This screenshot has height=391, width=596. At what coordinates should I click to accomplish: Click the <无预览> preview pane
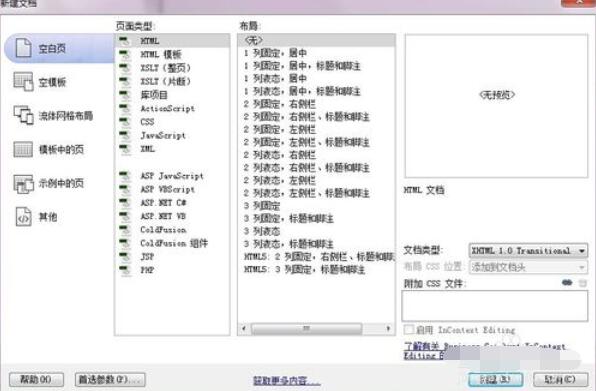(x=496, y=106)
